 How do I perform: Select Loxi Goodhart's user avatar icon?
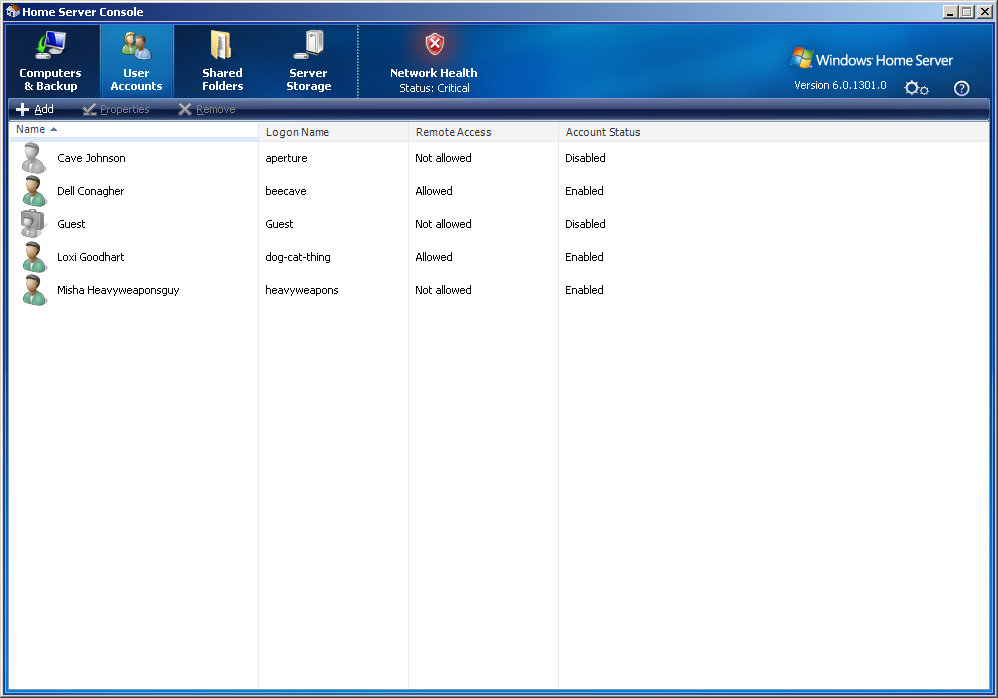[x=34, y=257]
